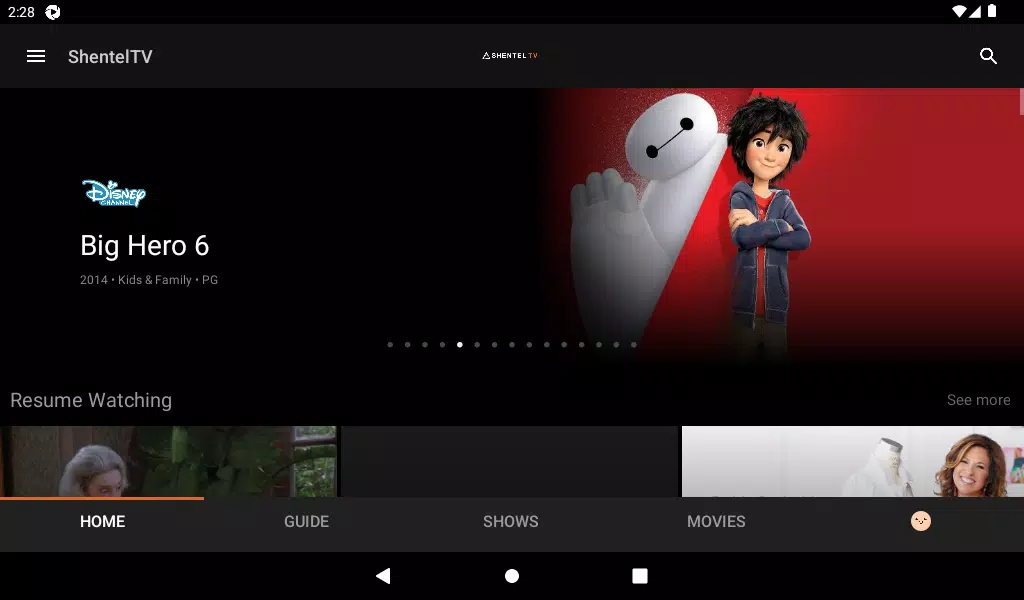This screenshot has height=600, width=1024.
Task: Click the ShentelTV app title
Action: (110, 56)
